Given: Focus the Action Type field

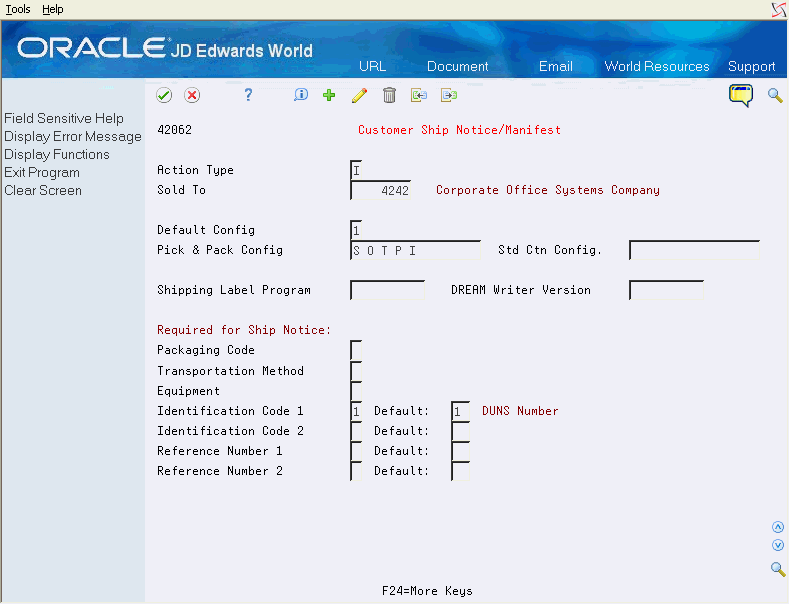Looking at the screenshot, I should coord(356,170).
